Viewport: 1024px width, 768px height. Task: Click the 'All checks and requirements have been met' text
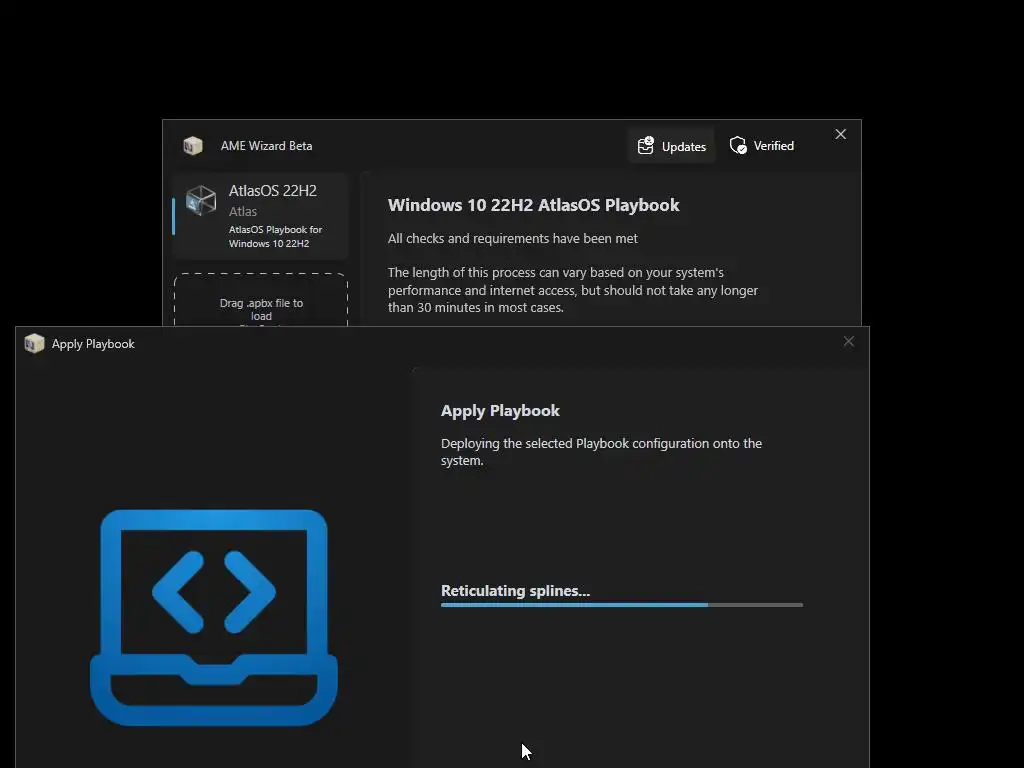coord(513,238)
